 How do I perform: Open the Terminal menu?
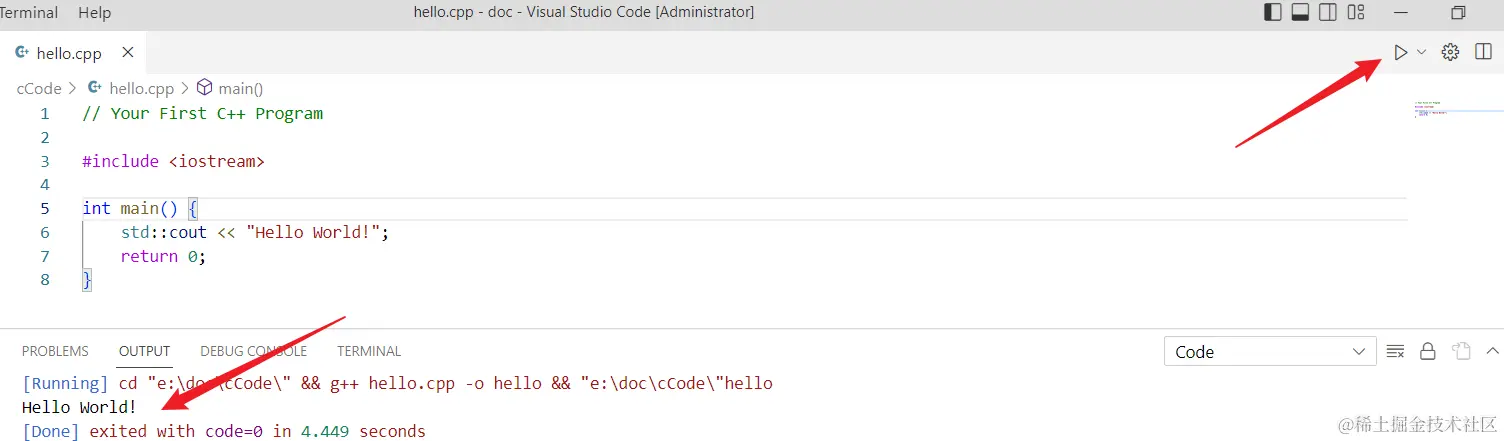coord(30,13)
